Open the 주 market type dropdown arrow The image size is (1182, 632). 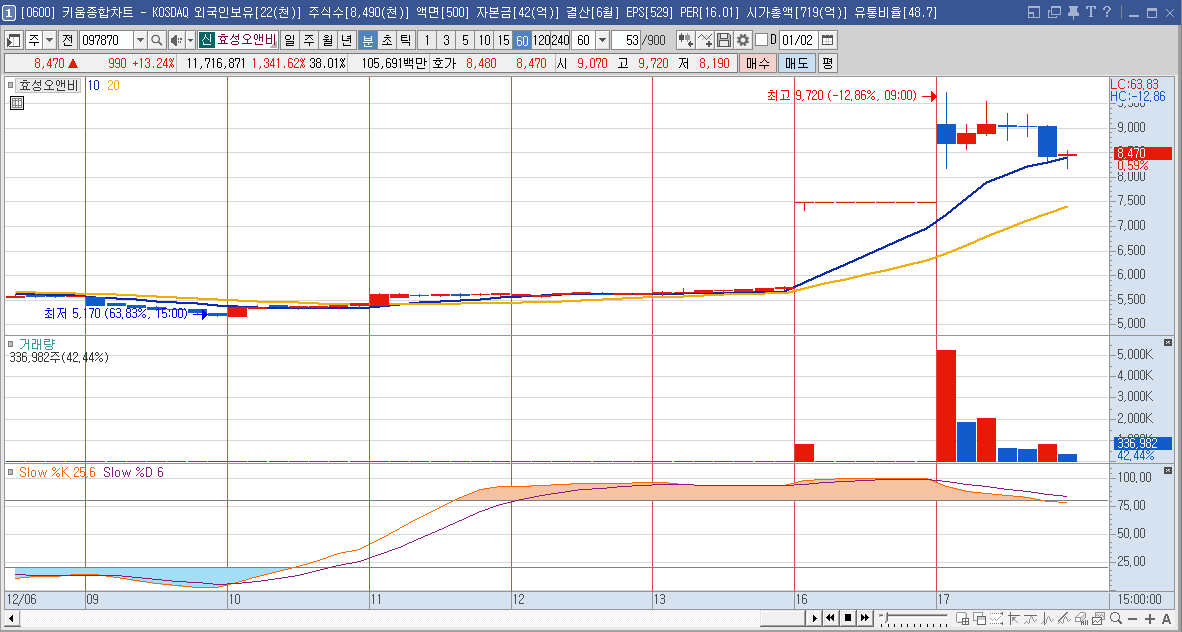tap(50, 40)
